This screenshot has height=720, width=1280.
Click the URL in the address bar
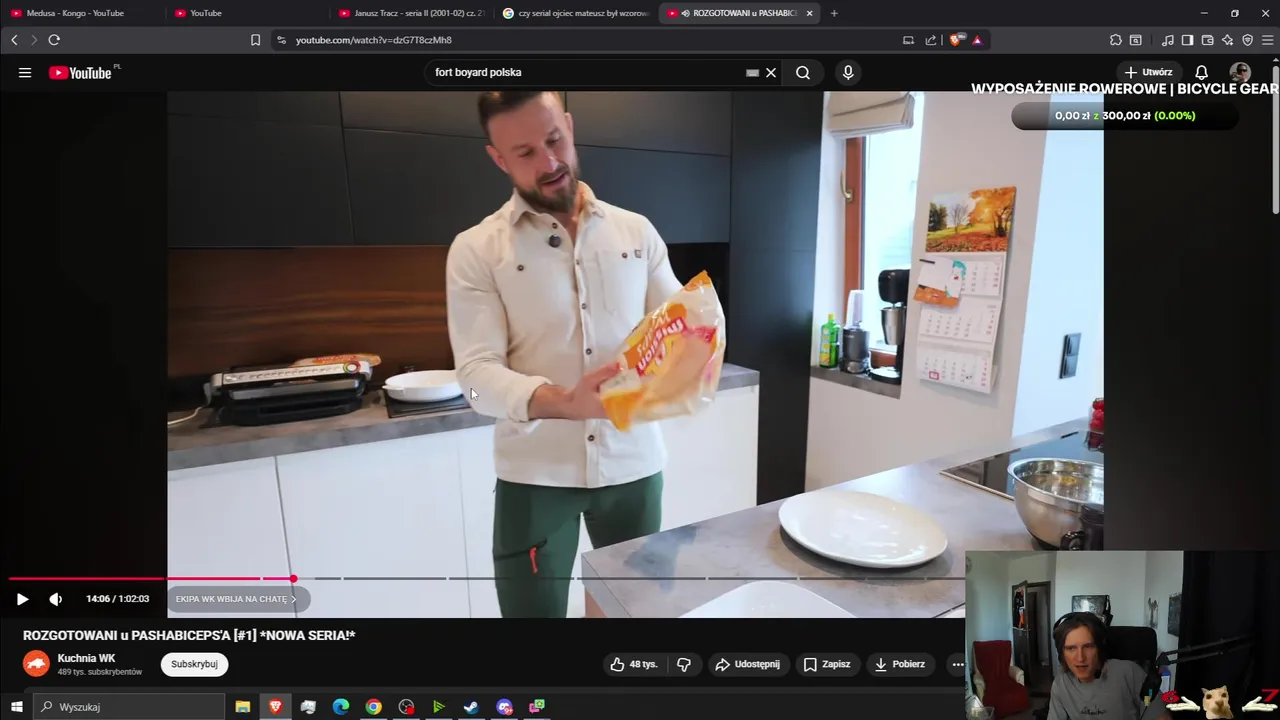(x=374, y=40)
